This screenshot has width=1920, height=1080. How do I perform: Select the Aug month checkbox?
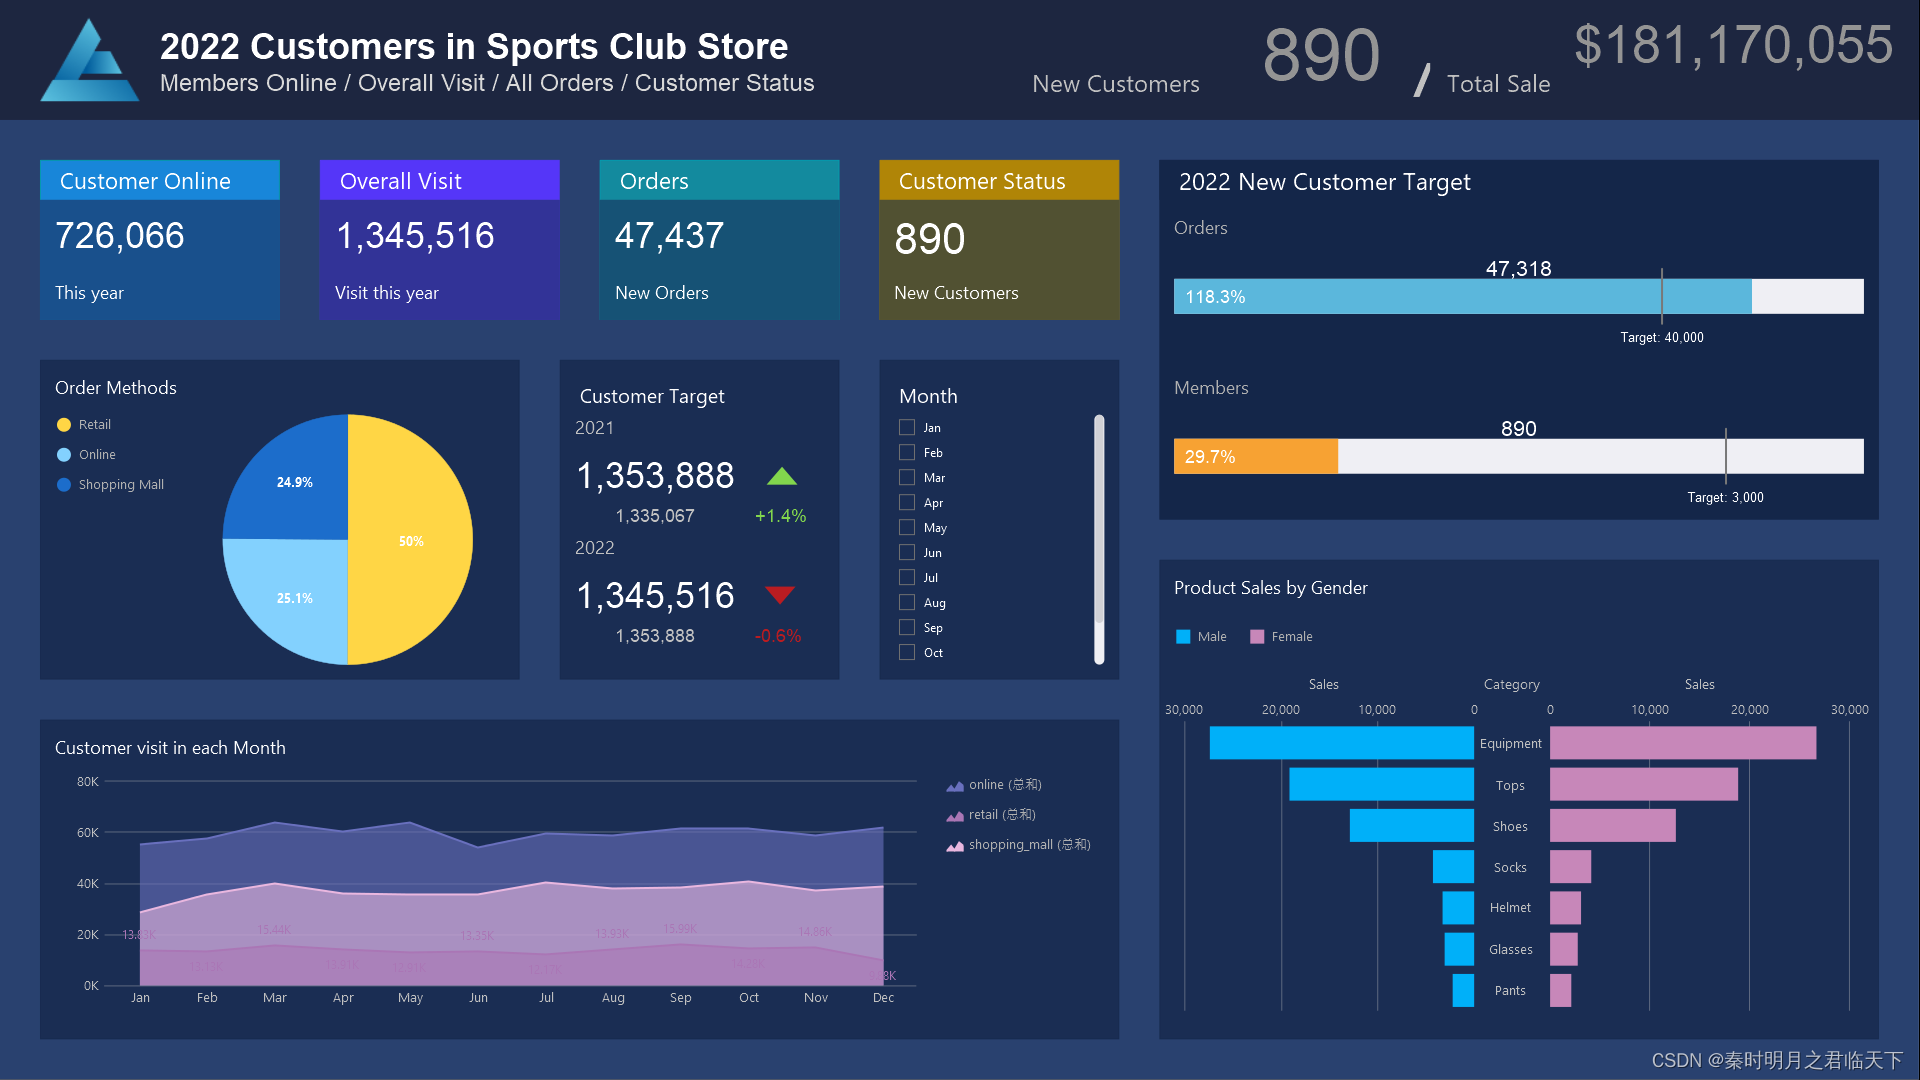click(x=907, y=602)
